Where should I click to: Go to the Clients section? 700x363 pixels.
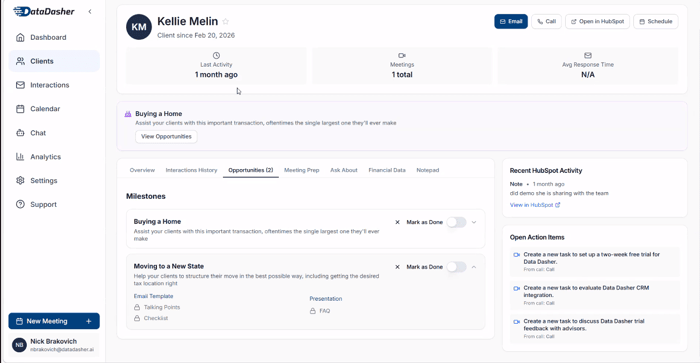click(x=54, y=61)
